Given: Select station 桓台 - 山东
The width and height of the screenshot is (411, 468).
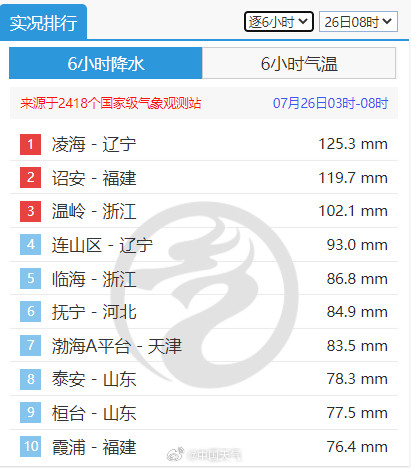Looking at the screenshot, I should [x=94, y=413].
